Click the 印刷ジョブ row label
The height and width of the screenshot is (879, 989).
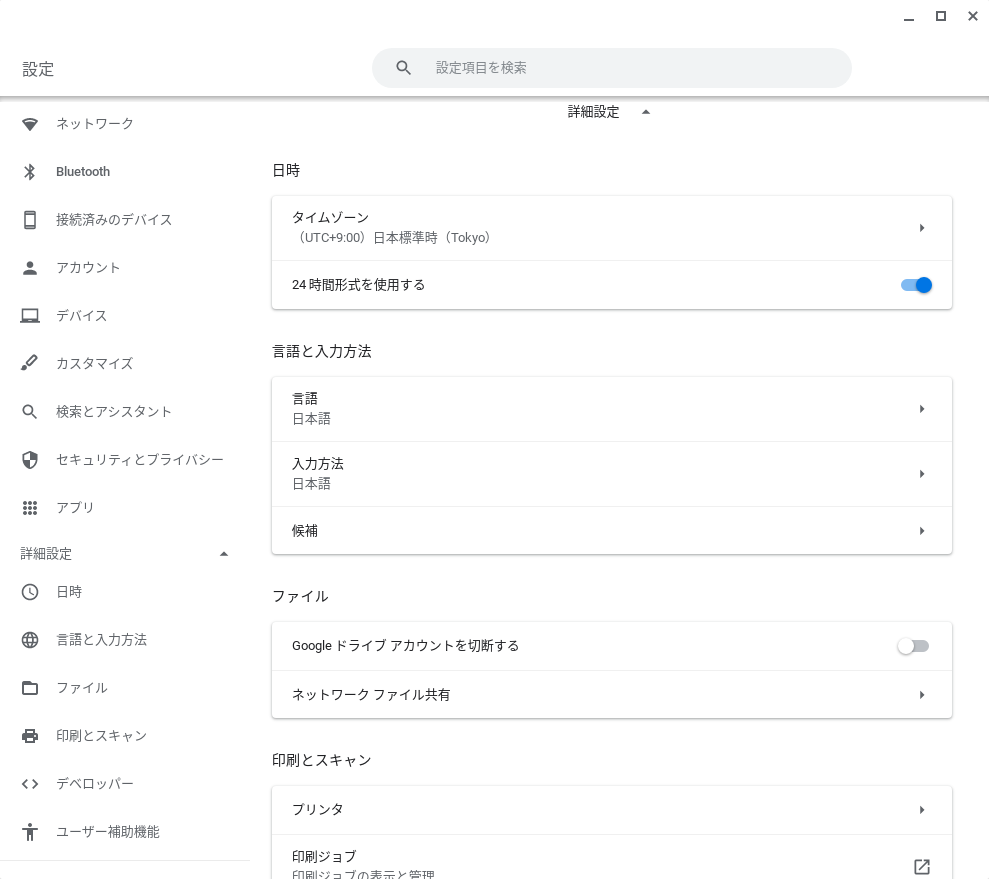(x=324, y=856)
